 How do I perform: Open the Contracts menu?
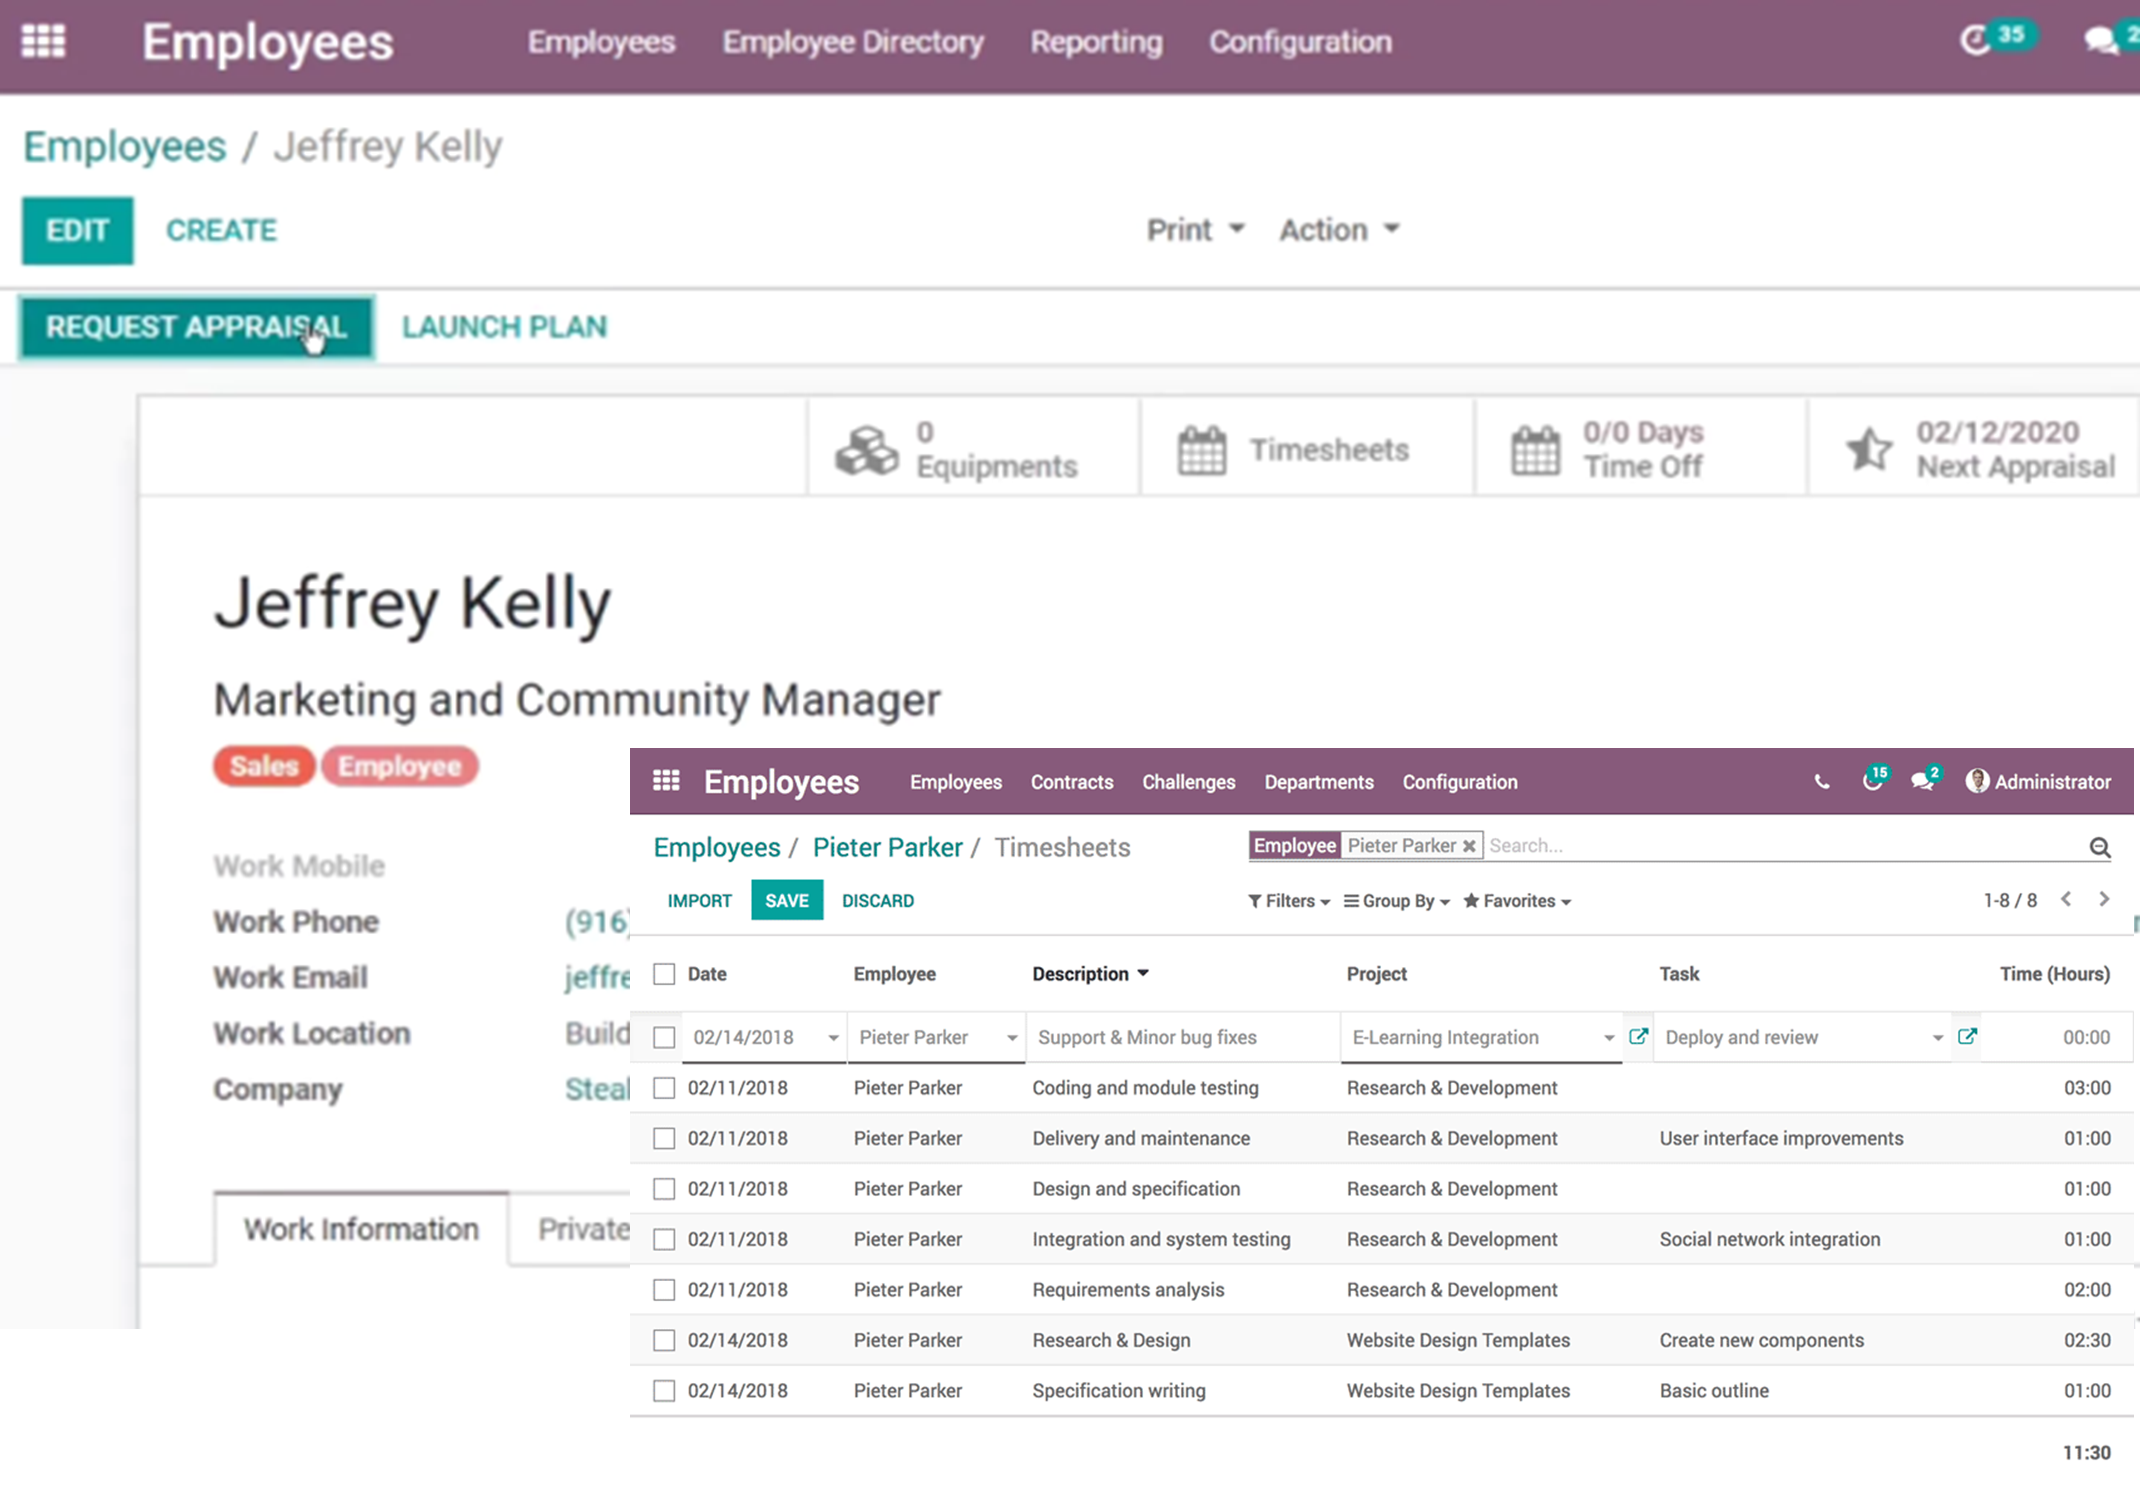[1072, 782]
